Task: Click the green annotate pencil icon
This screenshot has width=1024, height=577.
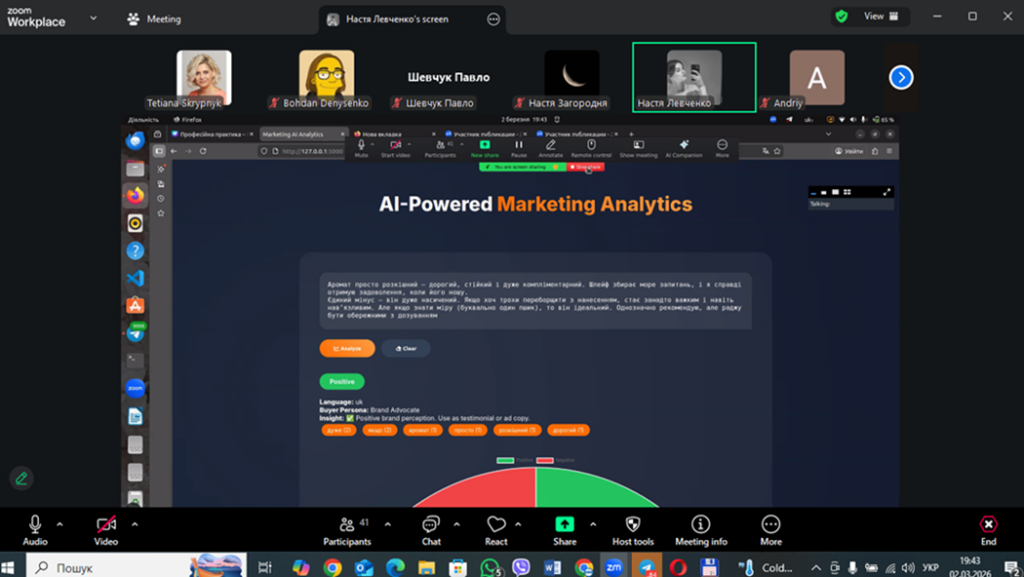Action: 22,478
